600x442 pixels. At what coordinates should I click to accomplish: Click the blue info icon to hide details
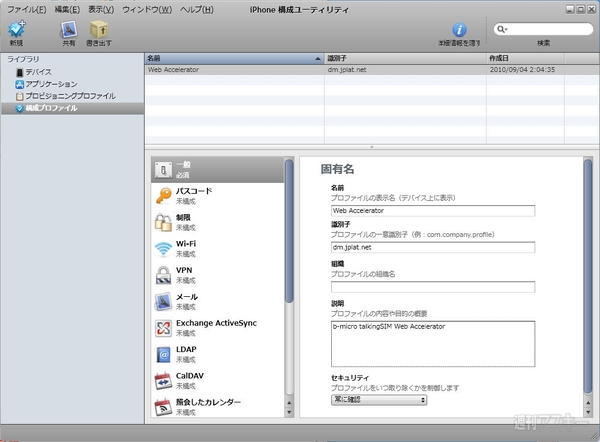tap(459, 29)
